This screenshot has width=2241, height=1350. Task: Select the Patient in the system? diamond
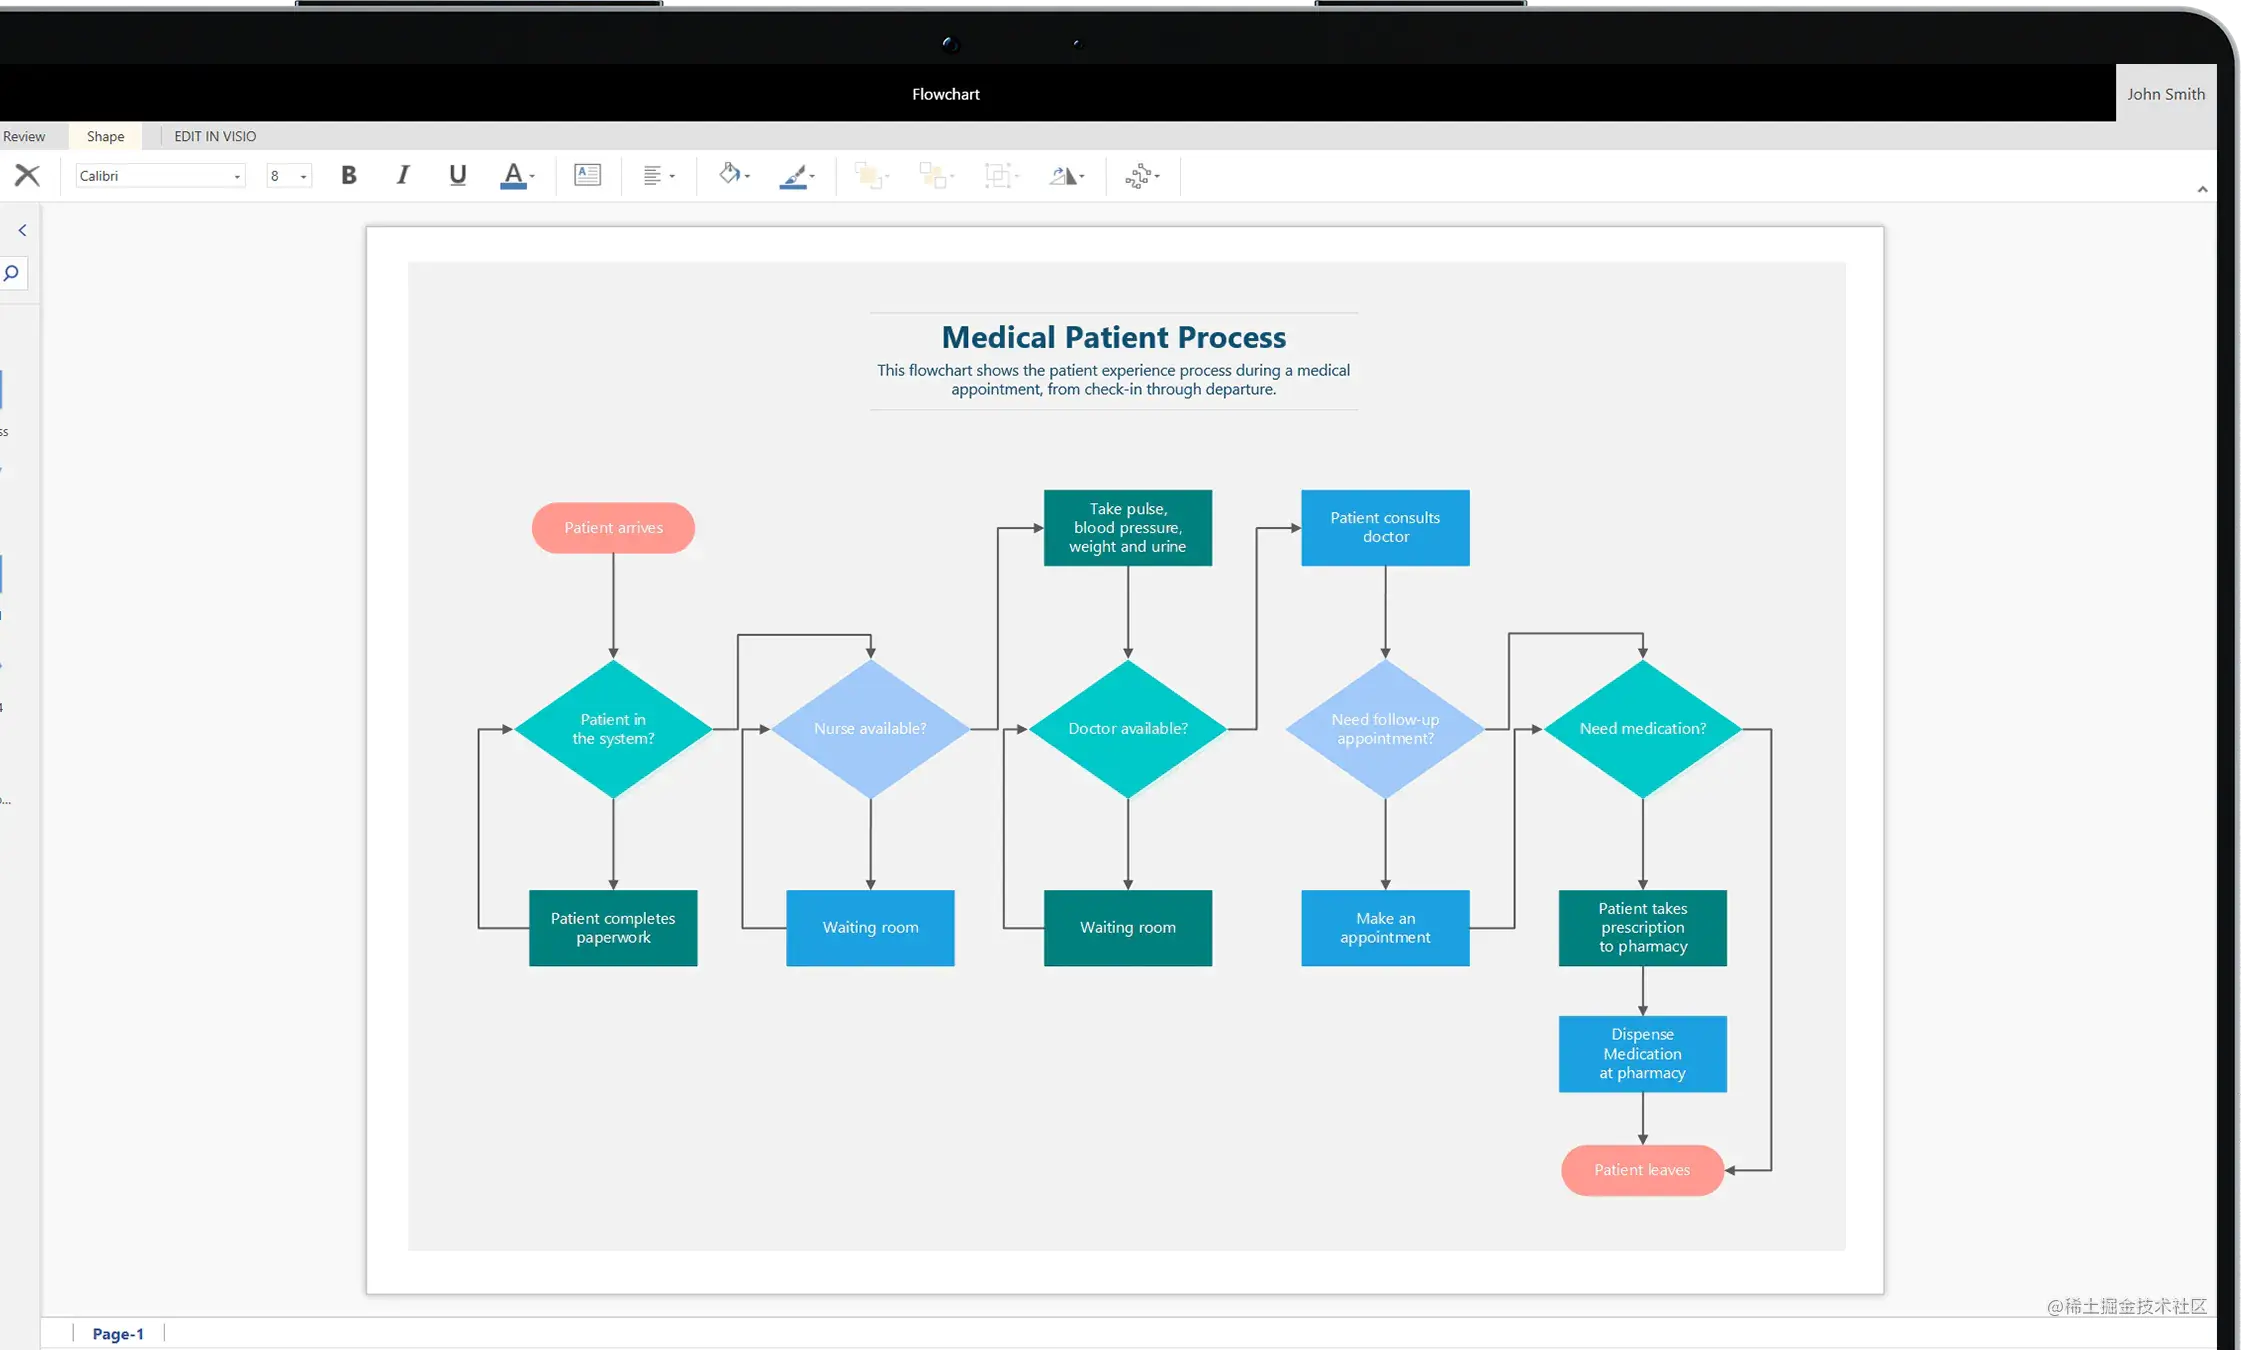[x=613, y=729]
